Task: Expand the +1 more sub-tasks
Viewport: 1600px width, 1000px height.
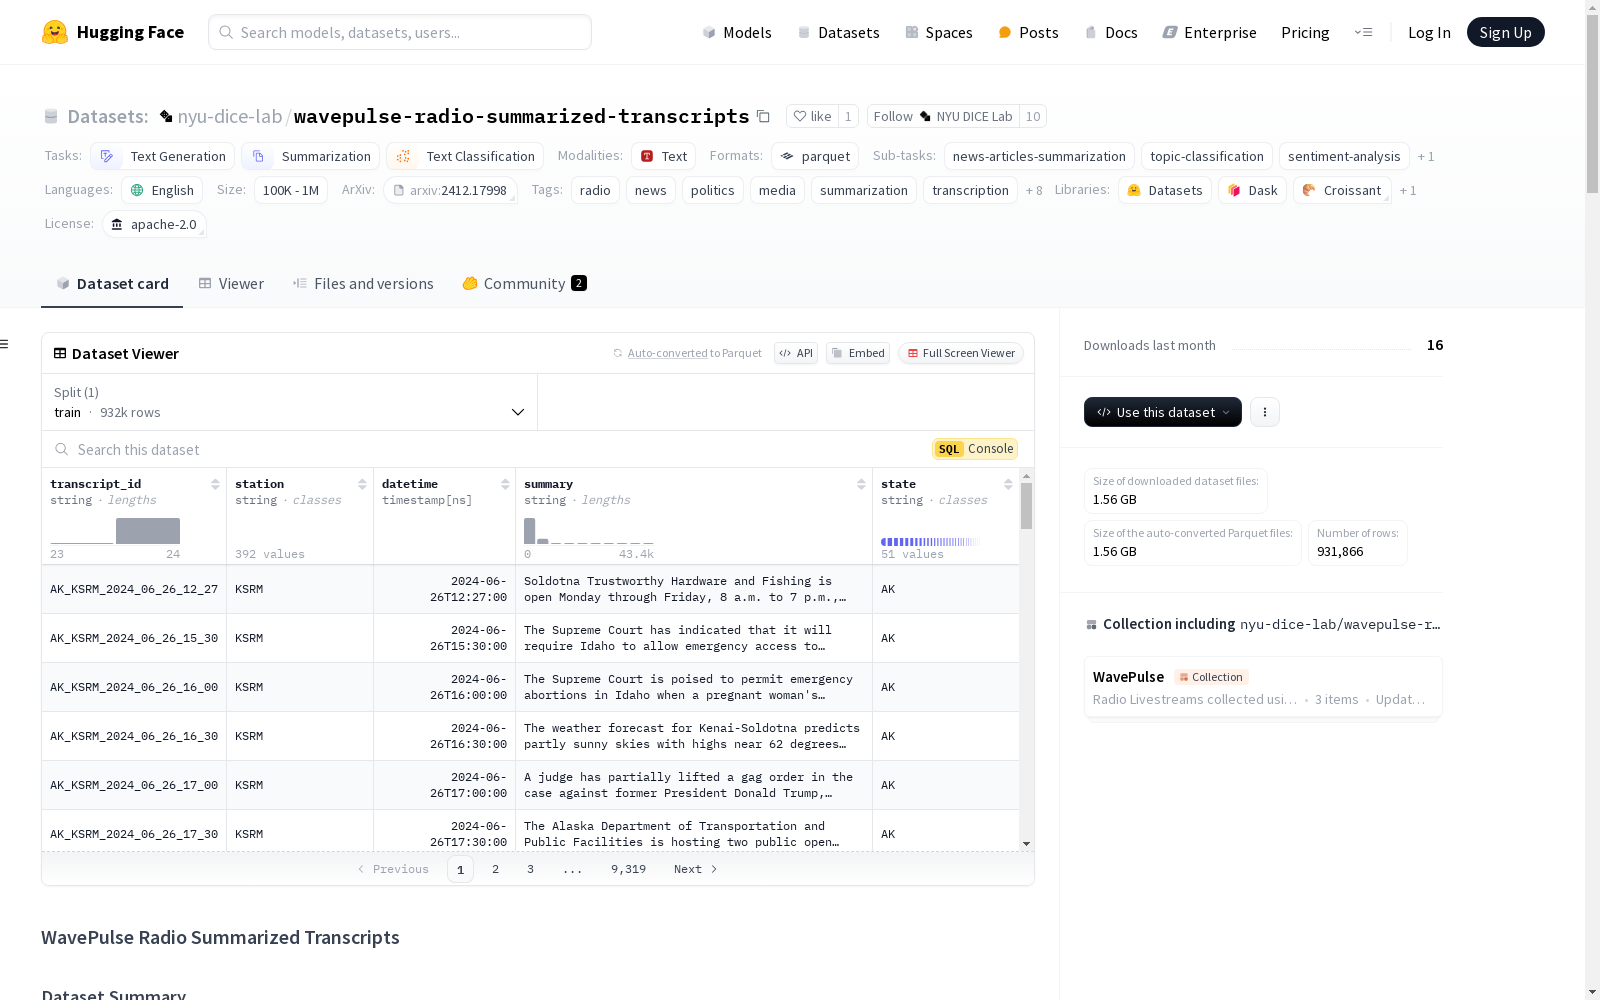Action: 1426,156
